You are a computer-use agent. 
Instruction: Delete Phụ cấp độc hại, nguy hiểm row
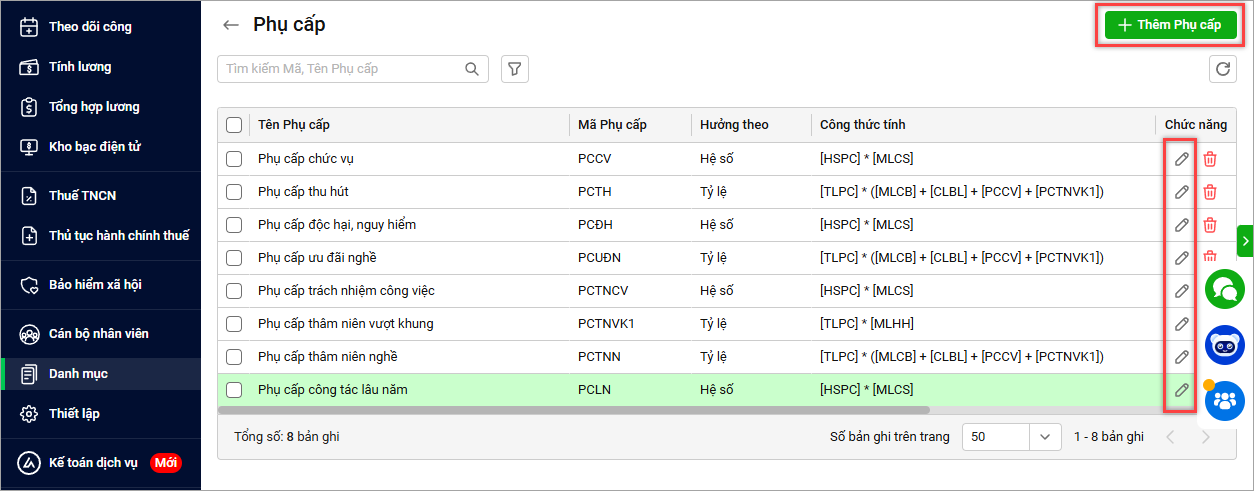click(x=1210, y=225)
